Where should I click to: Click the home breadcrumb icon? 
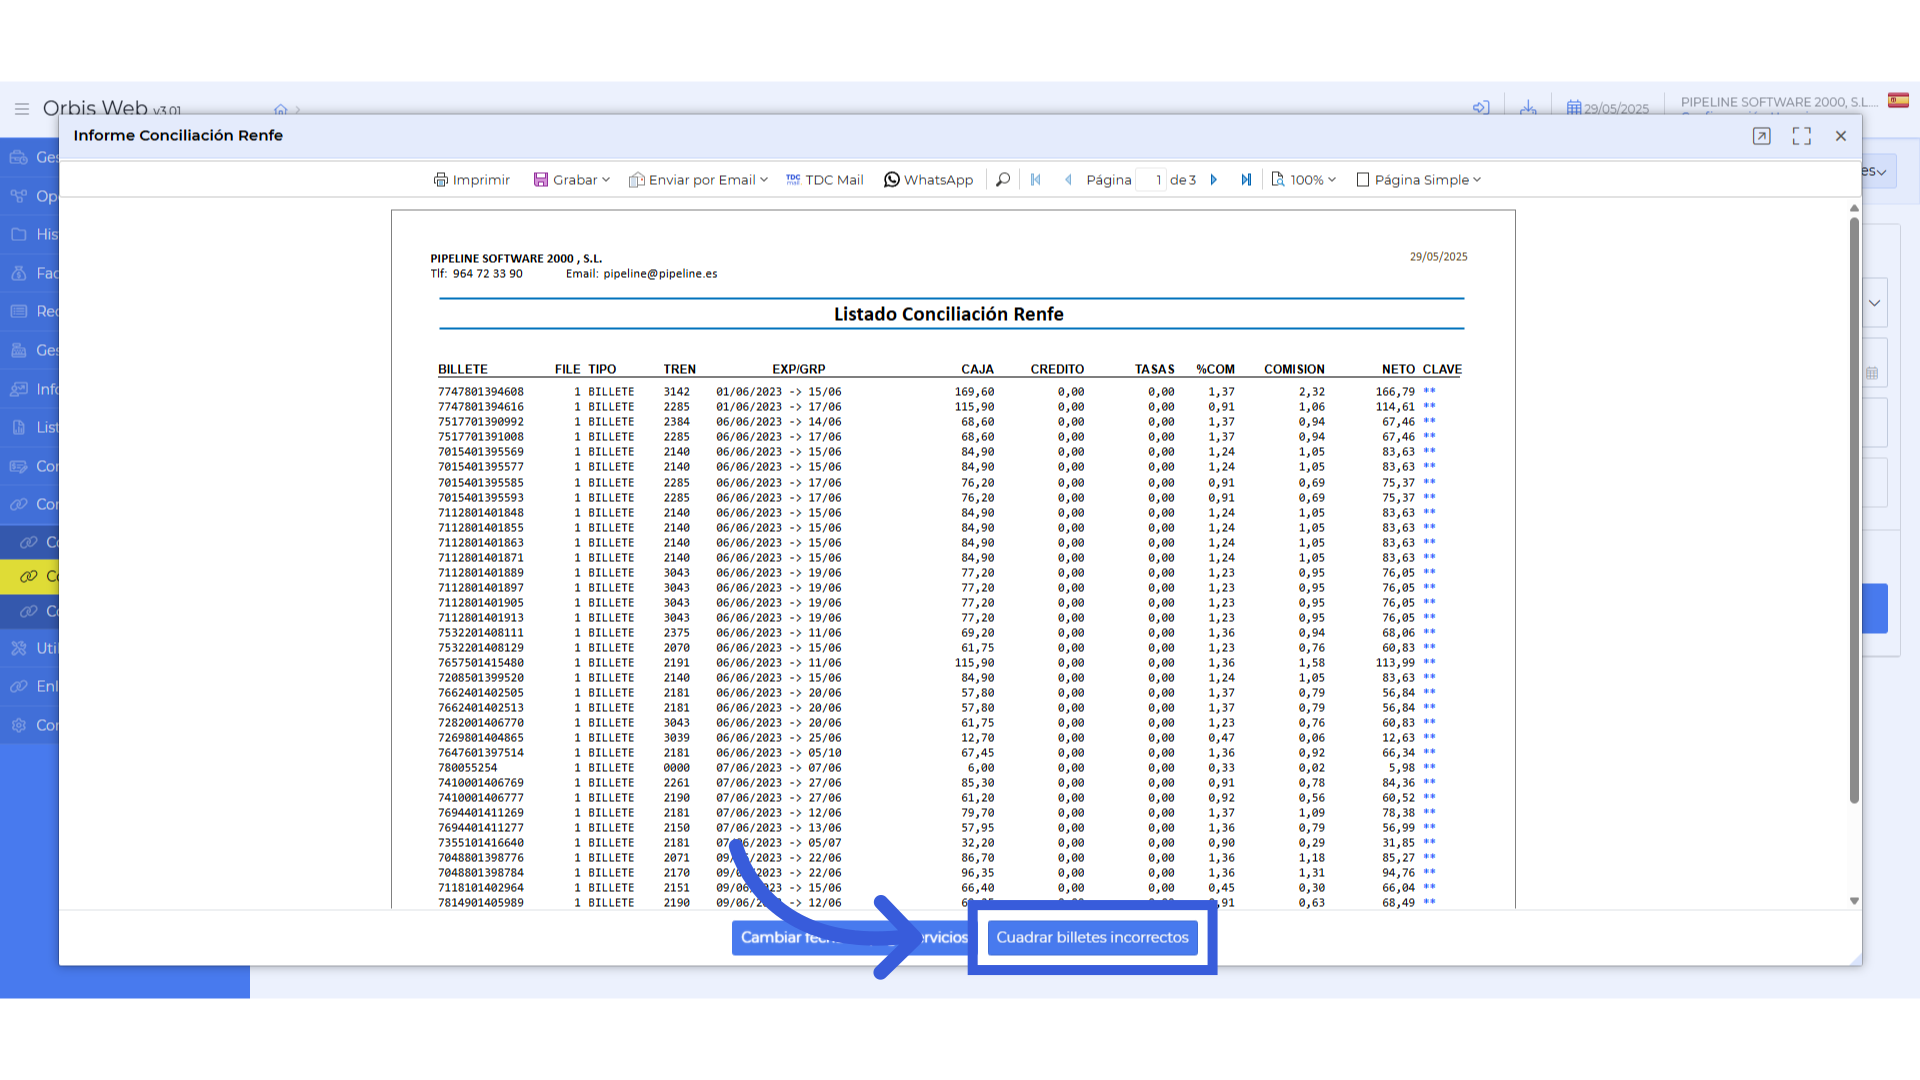point(281,109)
